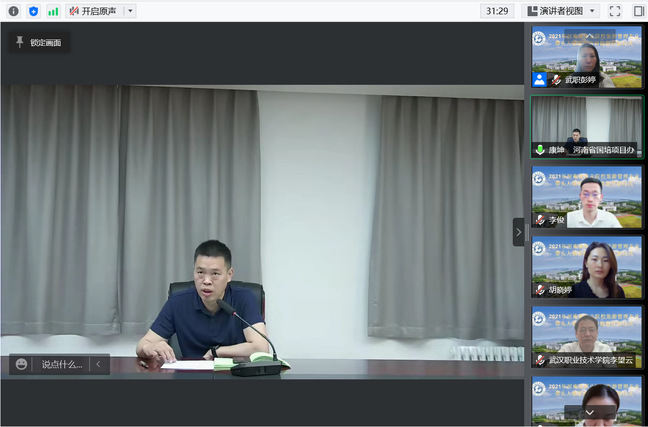Click 李俊's muted microphone icon
This screenshot has height=427, width=648.
(x=540, y=220)
